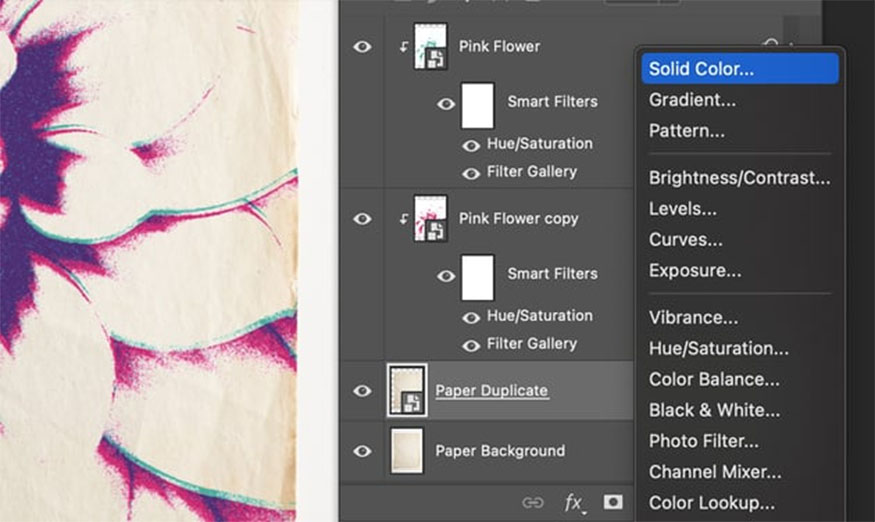The image size is (875, 522).
Task: Click the Paper Duplicate layer name
Action: (x=492, y=390)
